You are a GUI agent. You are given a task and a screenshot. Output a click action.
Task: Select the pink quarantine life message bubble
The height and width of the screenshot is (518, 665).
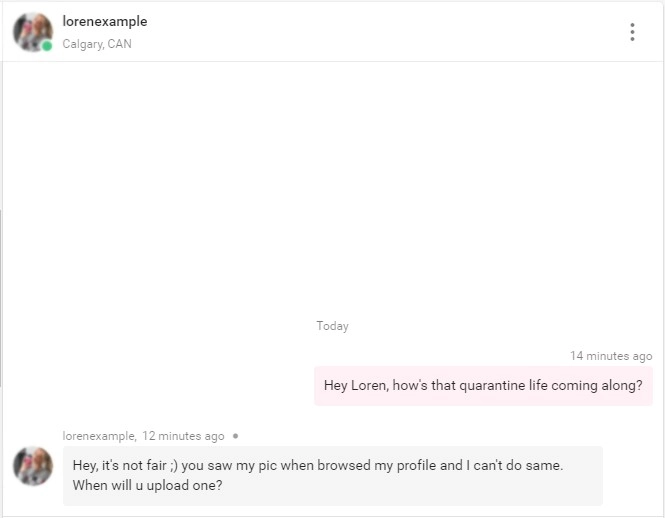[x=483, y=386]
